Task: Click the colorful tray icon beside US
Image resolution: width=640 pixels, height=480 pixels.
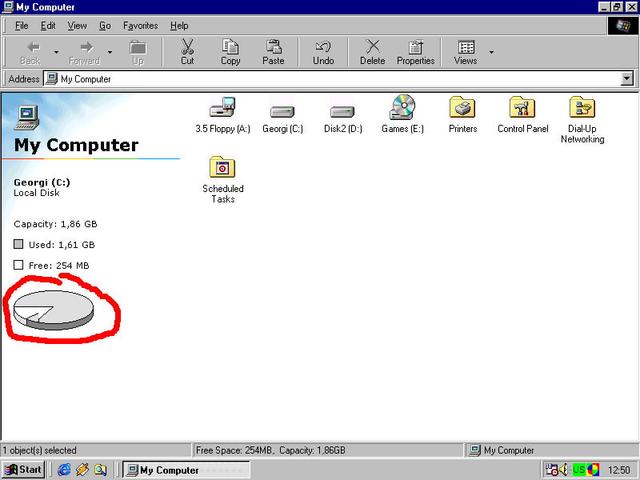Action: tap(593, 470)
